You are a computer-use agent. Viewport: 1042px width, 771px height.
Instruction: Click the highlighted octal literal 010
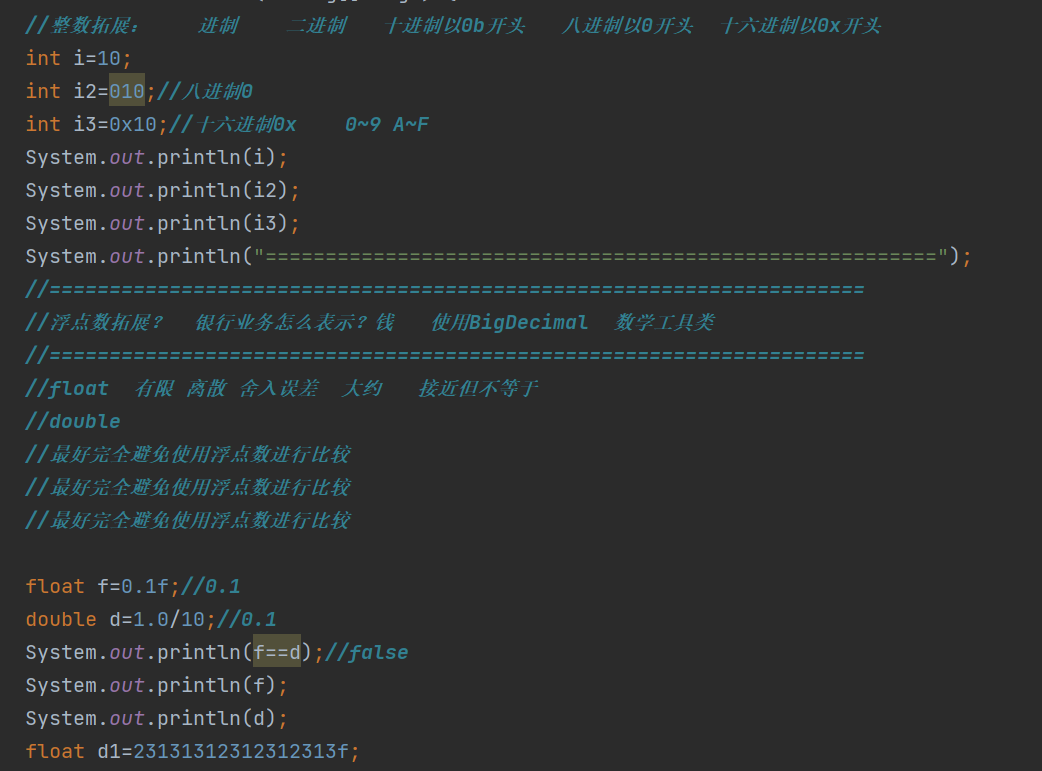coord(127,91)
